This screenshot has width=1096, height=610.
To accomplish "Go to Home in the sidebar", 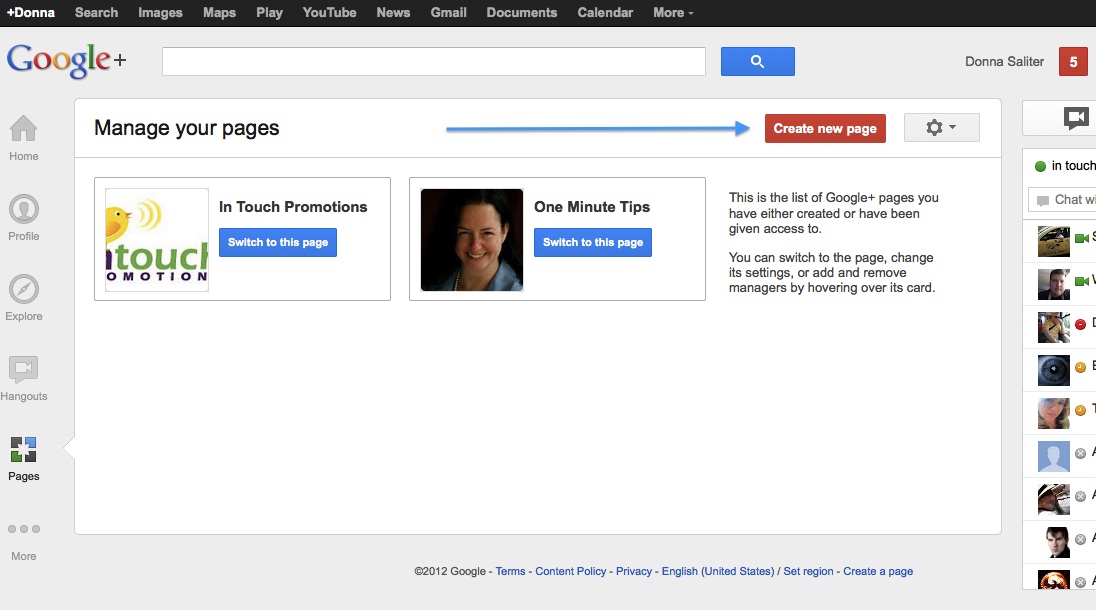I will click(24, 138).
